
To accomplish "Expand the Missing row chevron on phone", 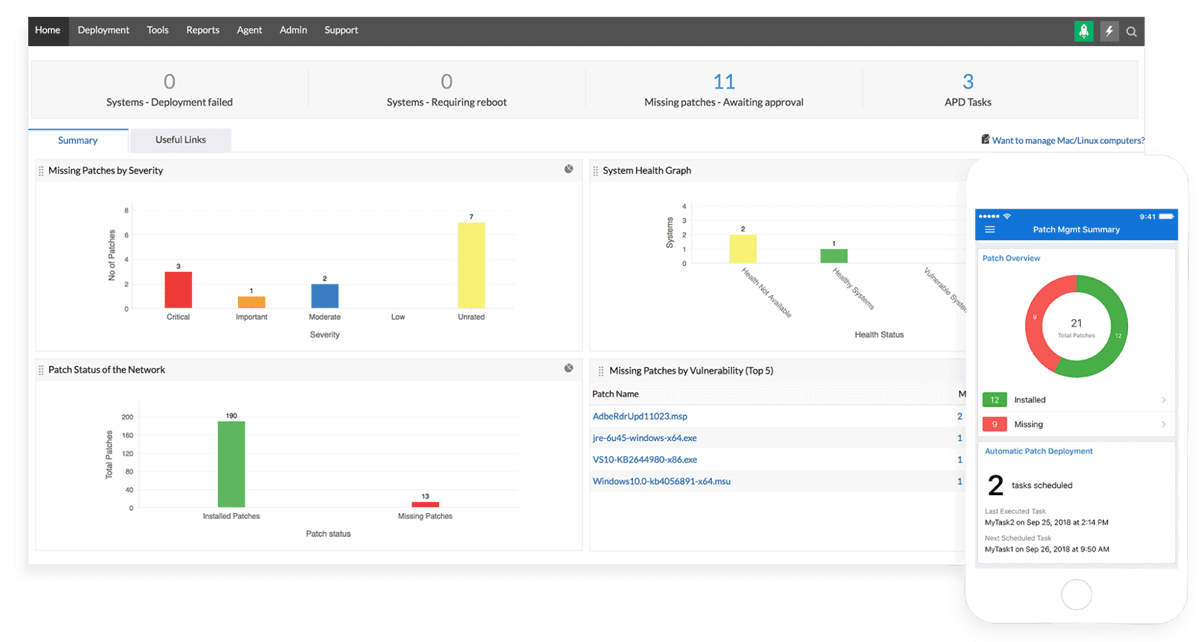I will pos(1163,425).
